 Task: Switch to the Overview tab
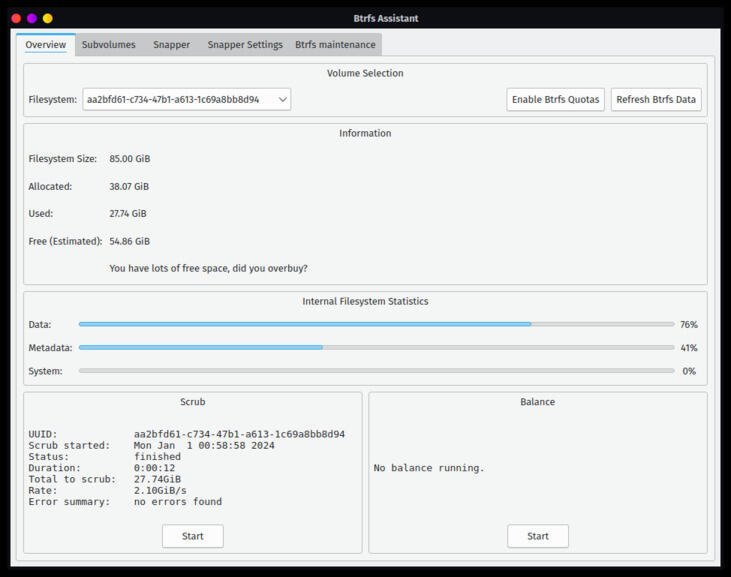pyautogui.click(x=46, y=45)
